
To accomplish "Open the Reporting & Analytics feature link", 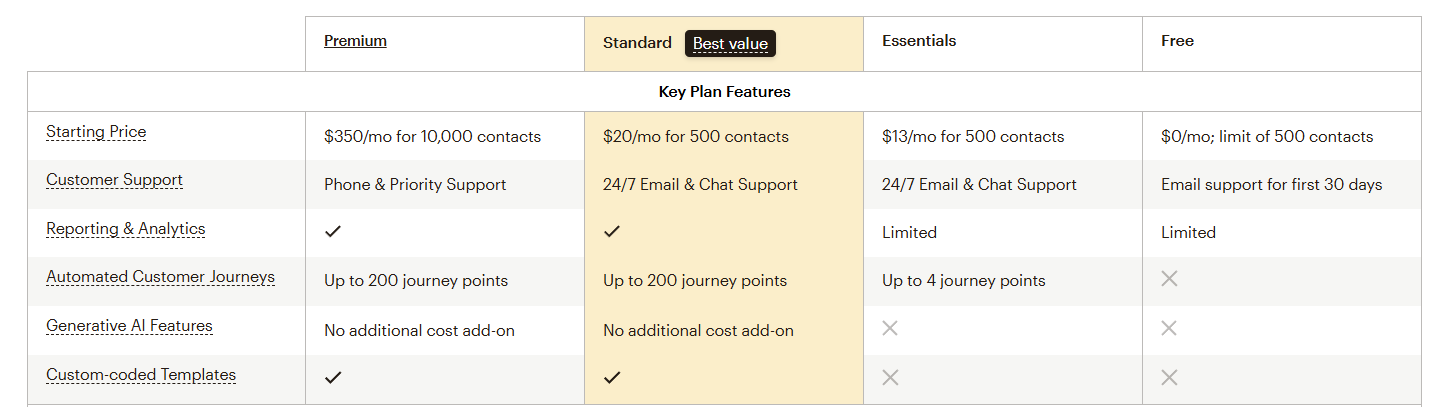I will tap(125, 229).
